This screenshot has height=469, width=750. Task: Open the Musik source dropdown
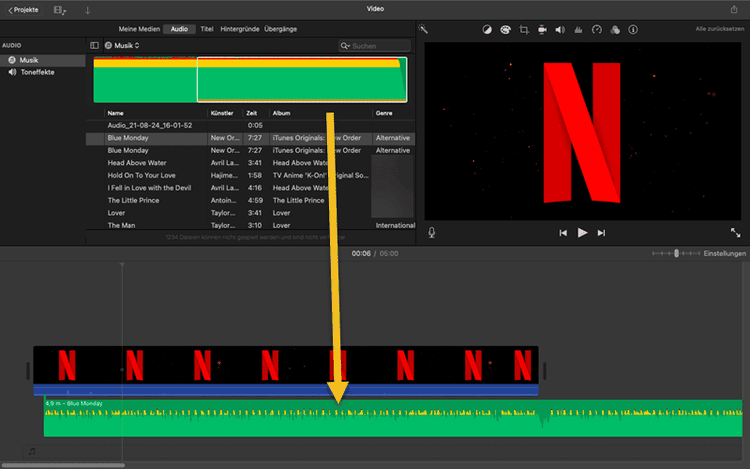[x=122, y=45]
